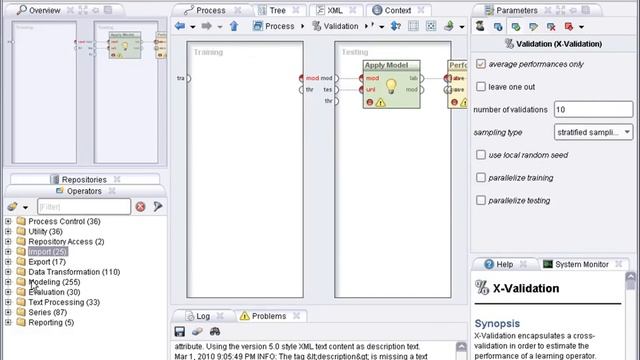This screenshot has width=640, height=360.
Task: Switch to the XML tab
Action: coord(334,10)
